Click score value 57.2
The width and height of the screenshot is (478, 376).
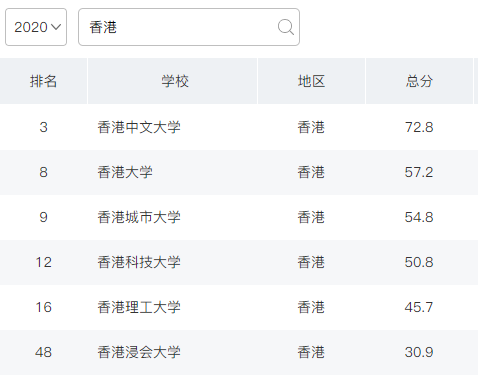point(419,172)
